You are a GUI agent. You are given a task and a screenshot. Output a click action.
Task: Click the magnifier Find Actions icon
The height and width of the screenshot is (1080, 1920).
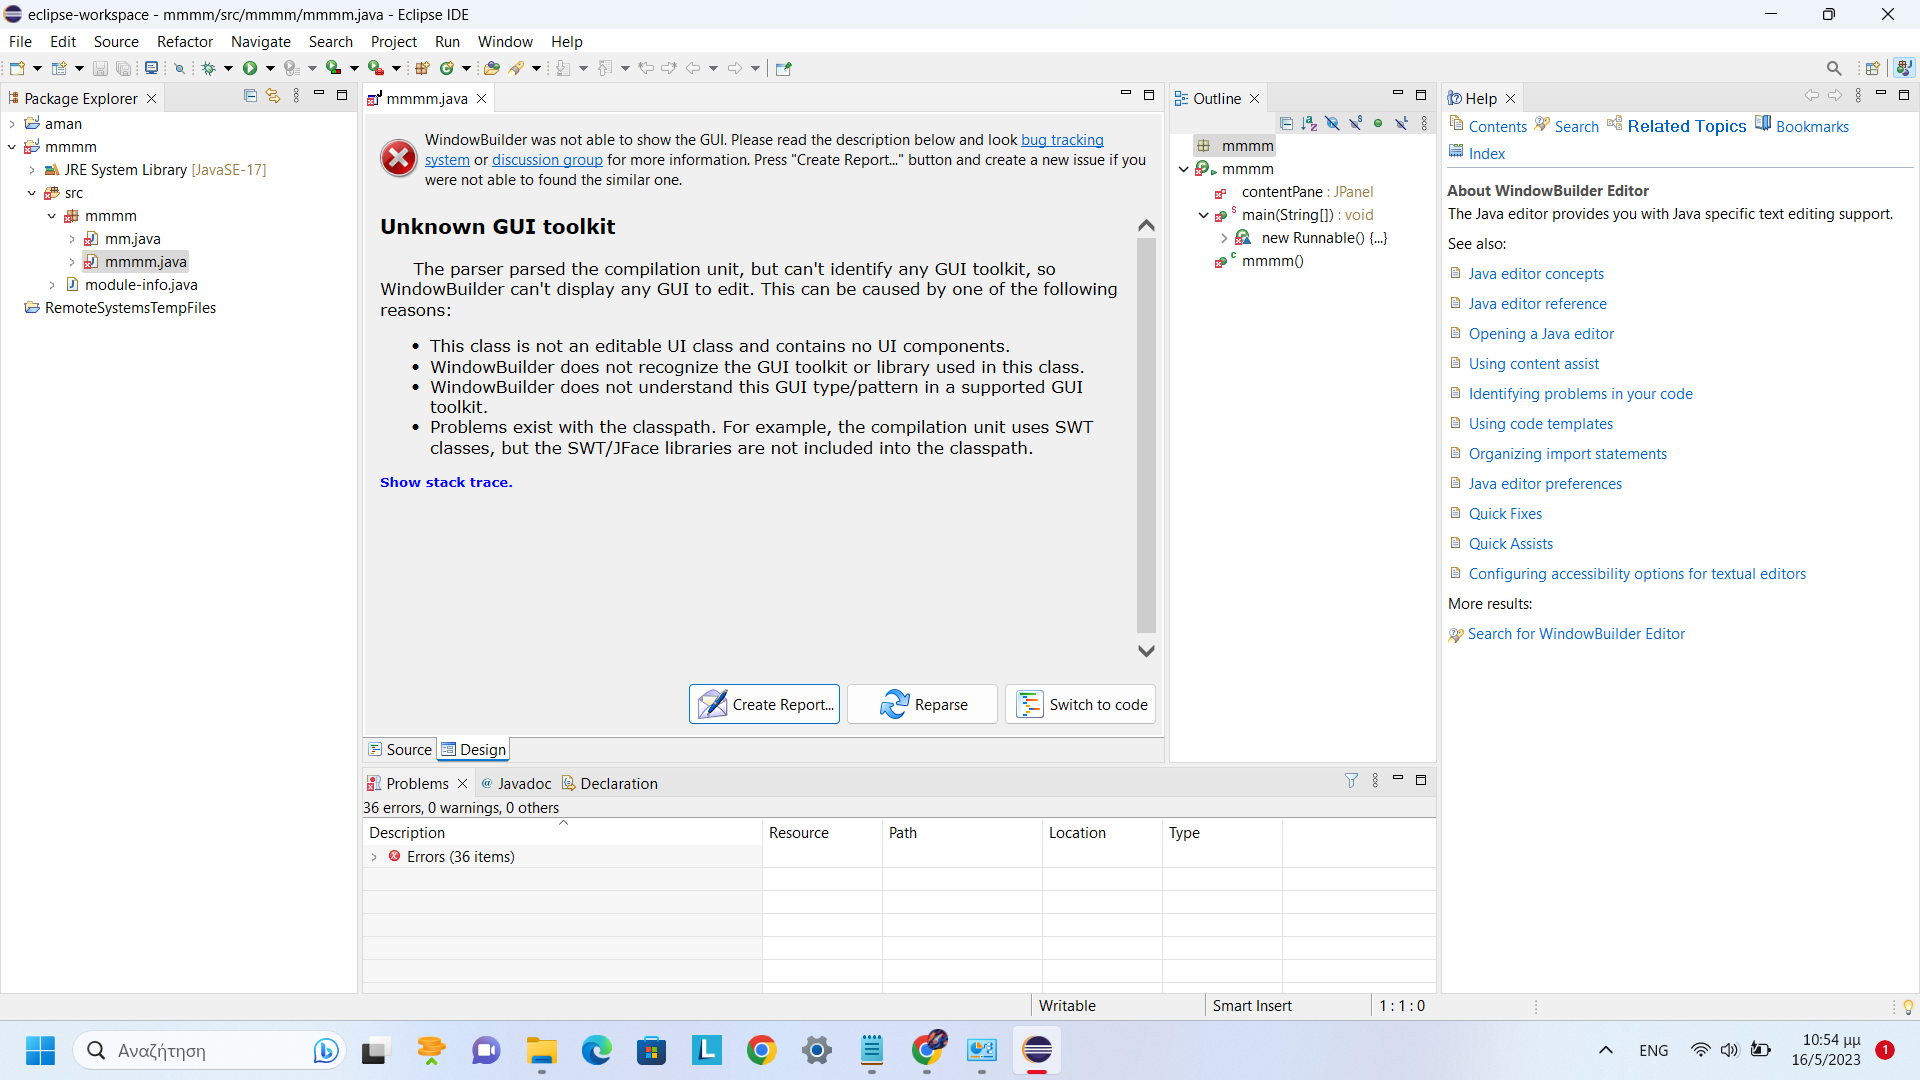pyautogui.click(x=1834, y=68)
